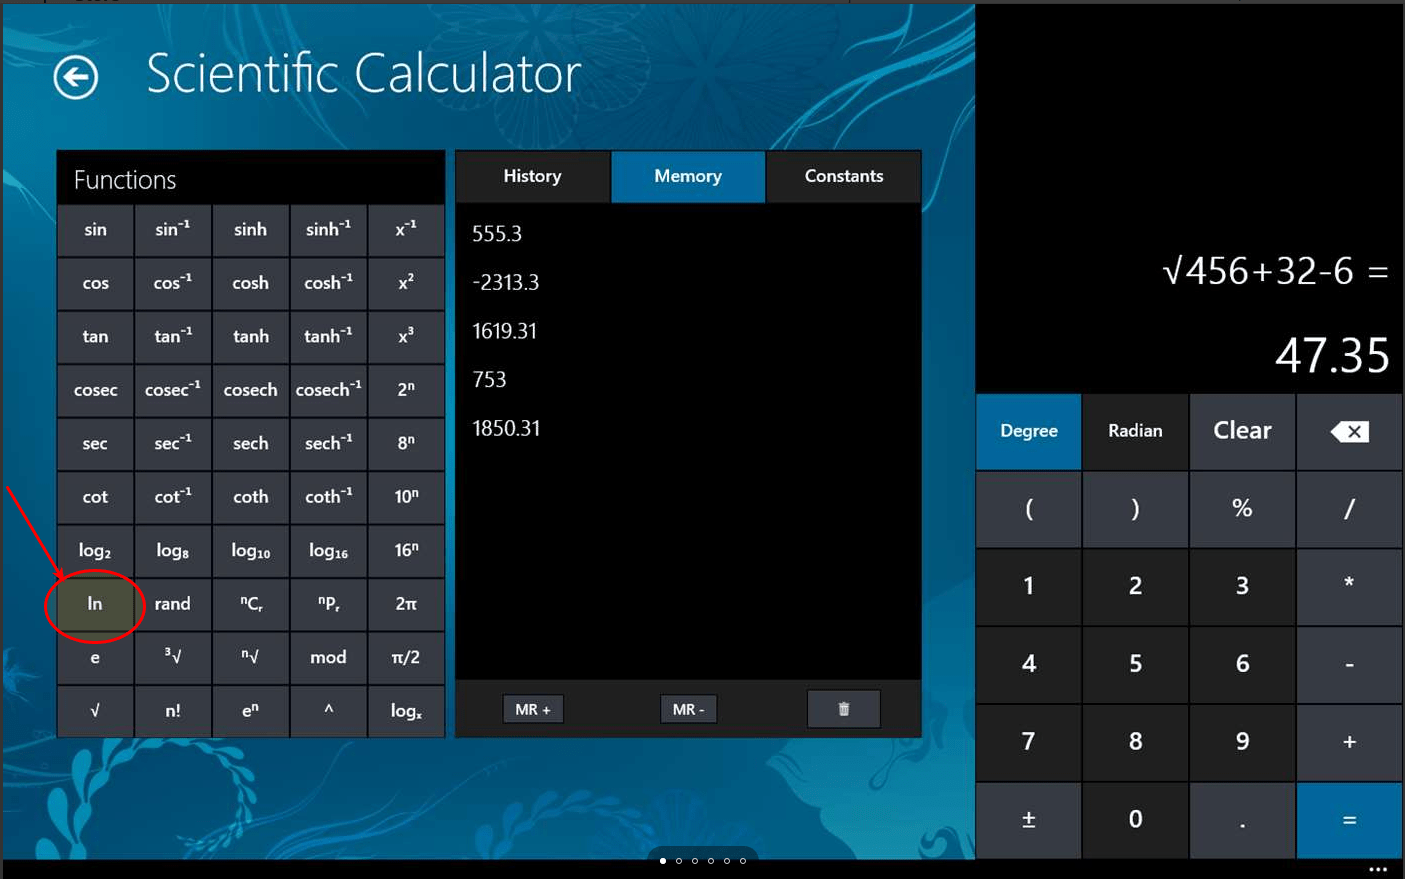Select the ln function

pos(95,603)
